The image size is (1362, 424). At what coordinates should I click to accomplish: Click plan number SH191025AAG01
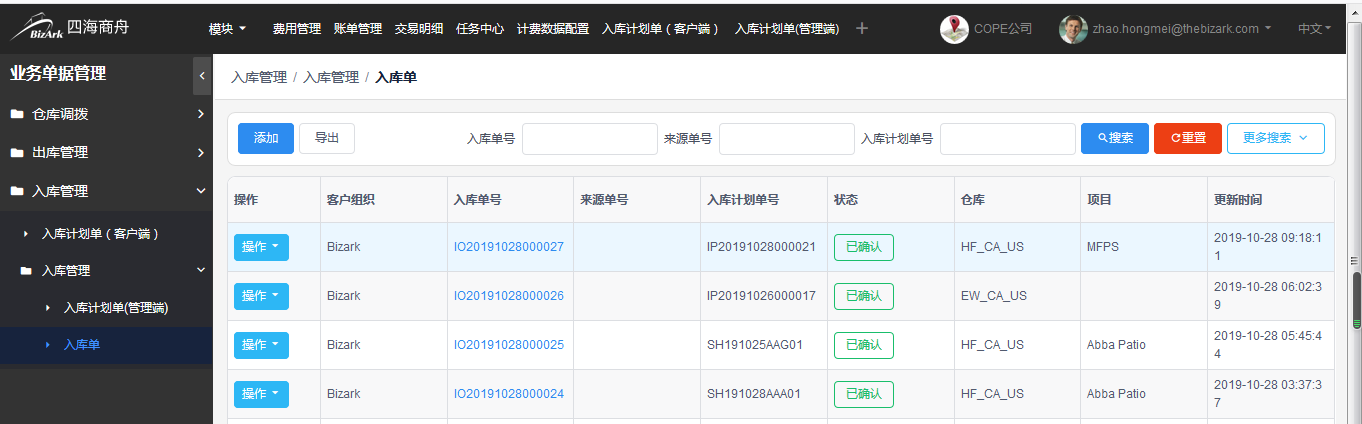pyautogui.click(x=755, y=345)
